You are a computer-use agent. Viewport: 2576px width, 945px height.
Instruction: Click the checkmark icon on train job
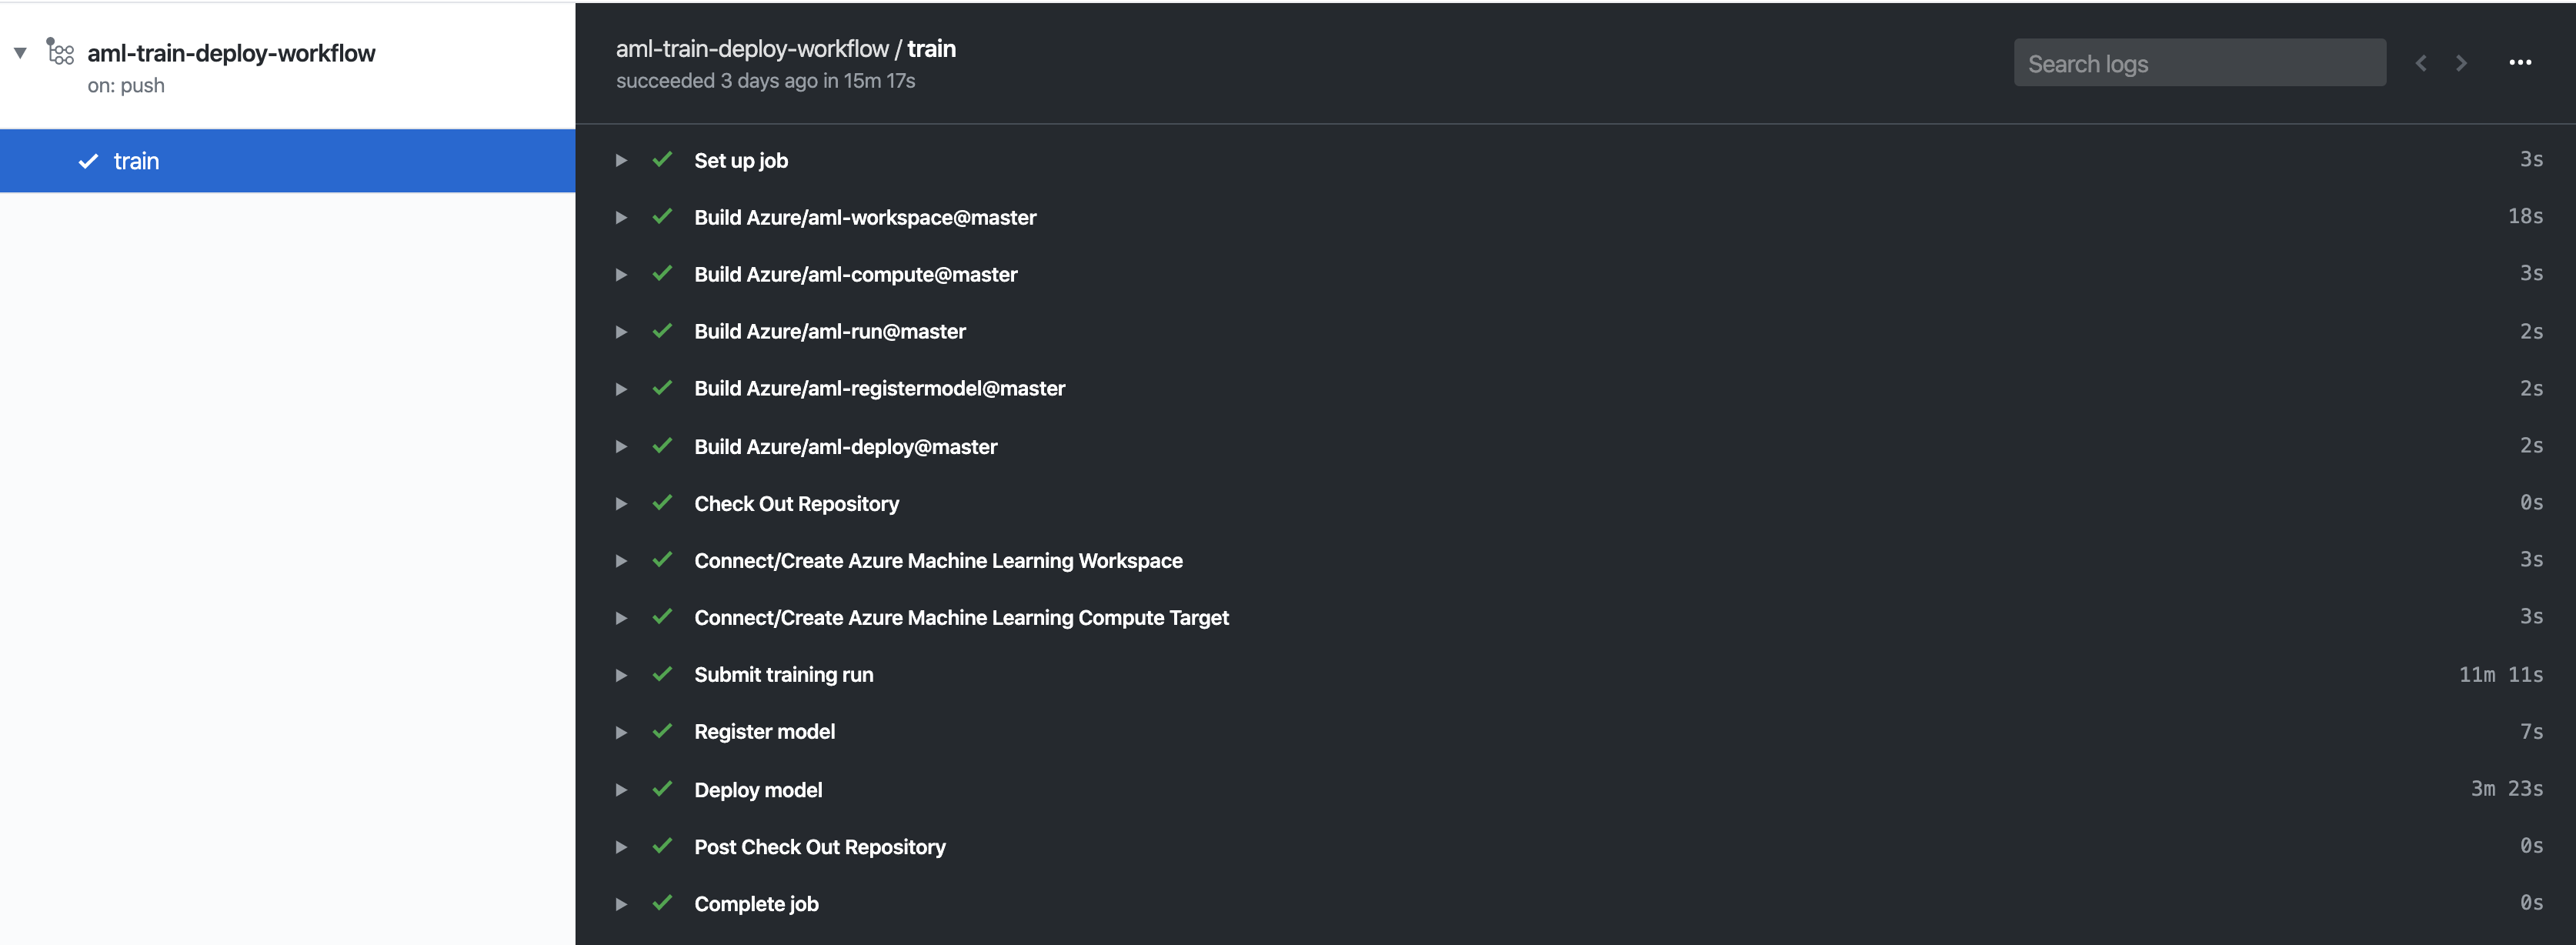pos(89,161)
